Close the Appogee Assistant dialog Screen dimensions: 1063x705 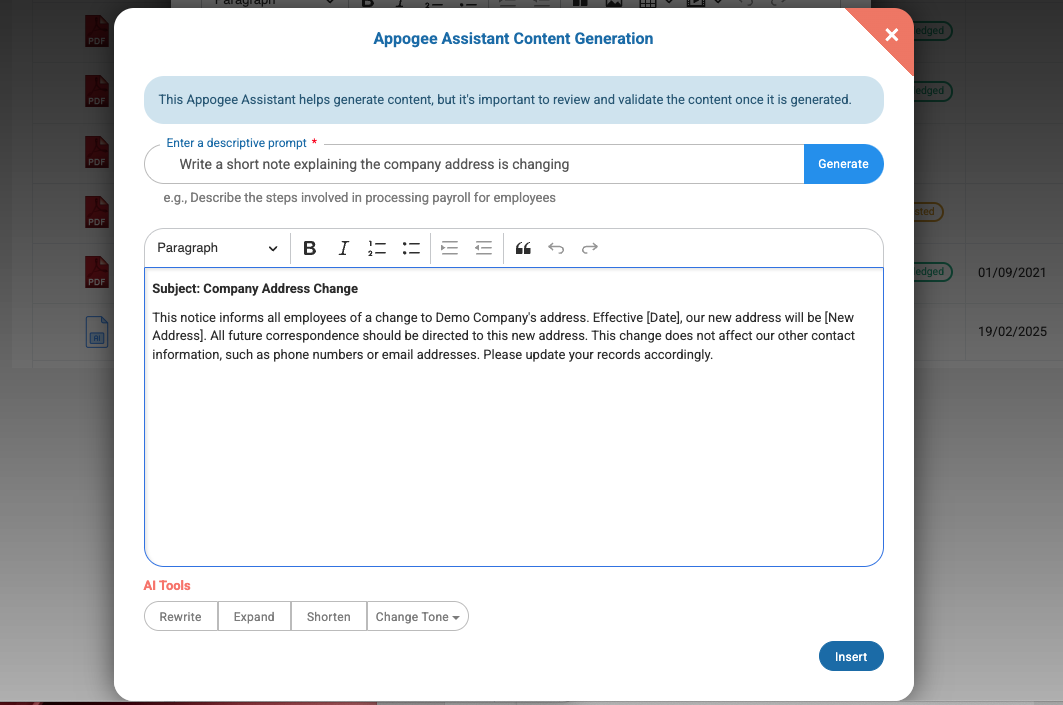pos(891,34)
